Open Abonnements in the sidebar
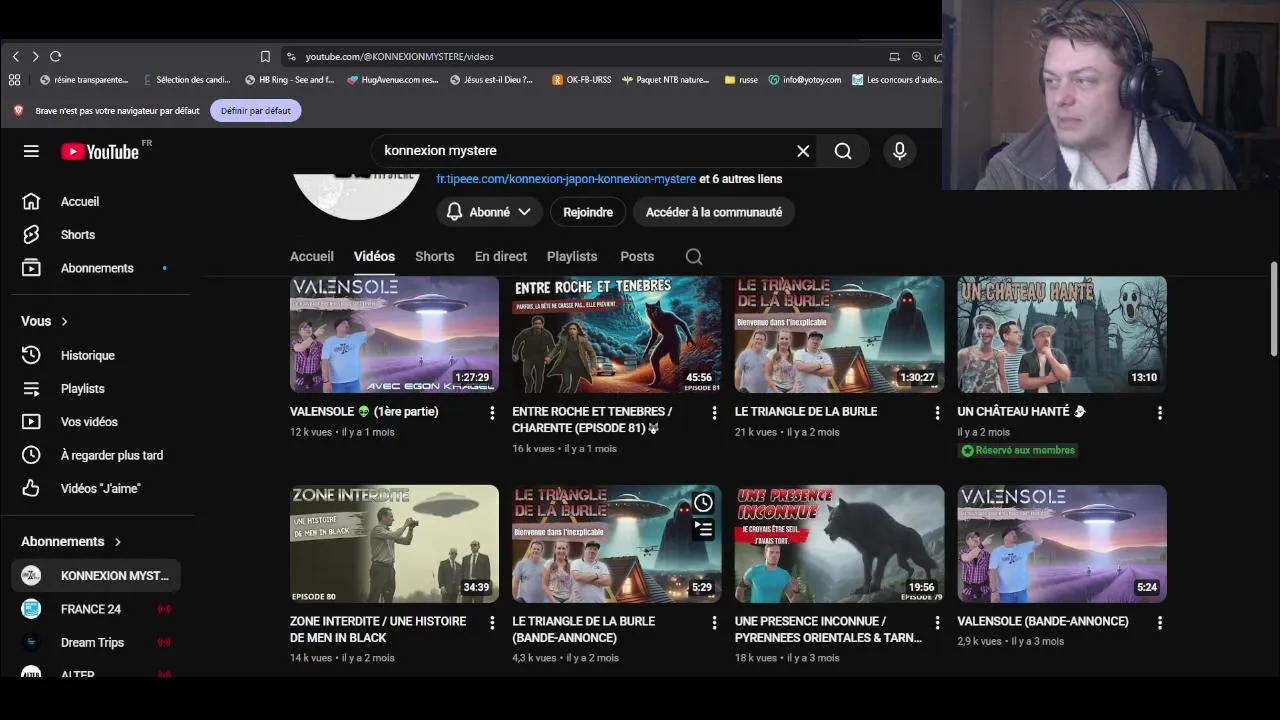The width and height of the screenshot is (1280, 720). click(x=97, y=268)
